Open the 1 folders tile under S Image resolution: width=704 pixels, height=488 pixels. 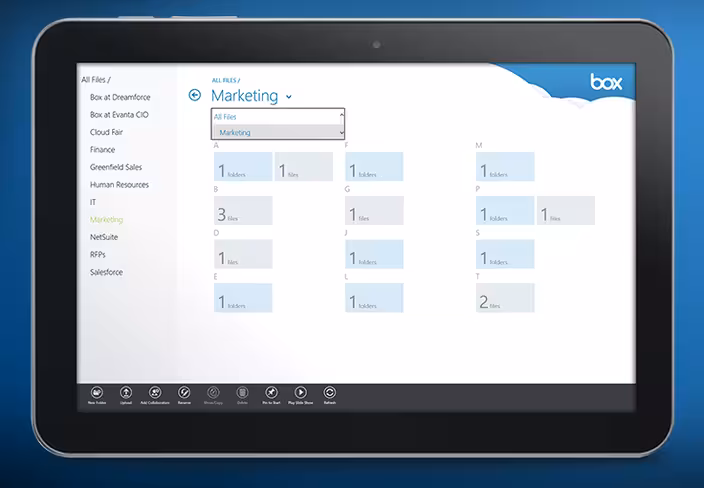pyautogui.click(x=505, y=254)
